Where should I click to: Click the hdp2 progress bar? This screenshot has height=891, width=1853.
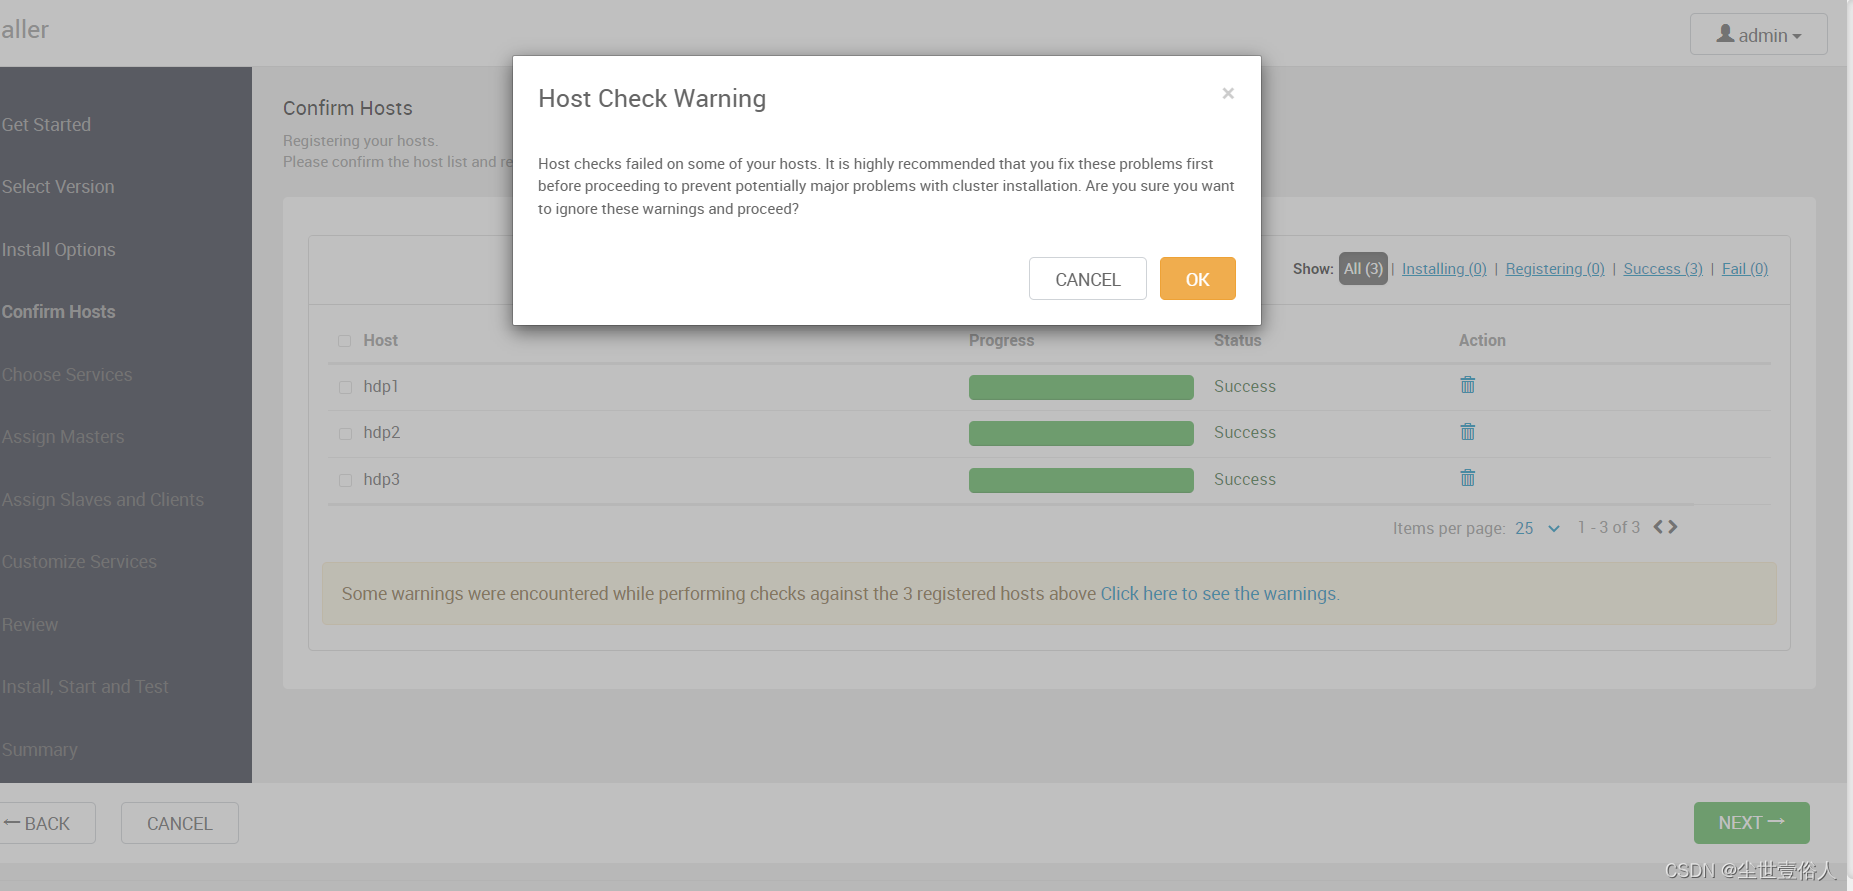click(x=1081, y=433)
